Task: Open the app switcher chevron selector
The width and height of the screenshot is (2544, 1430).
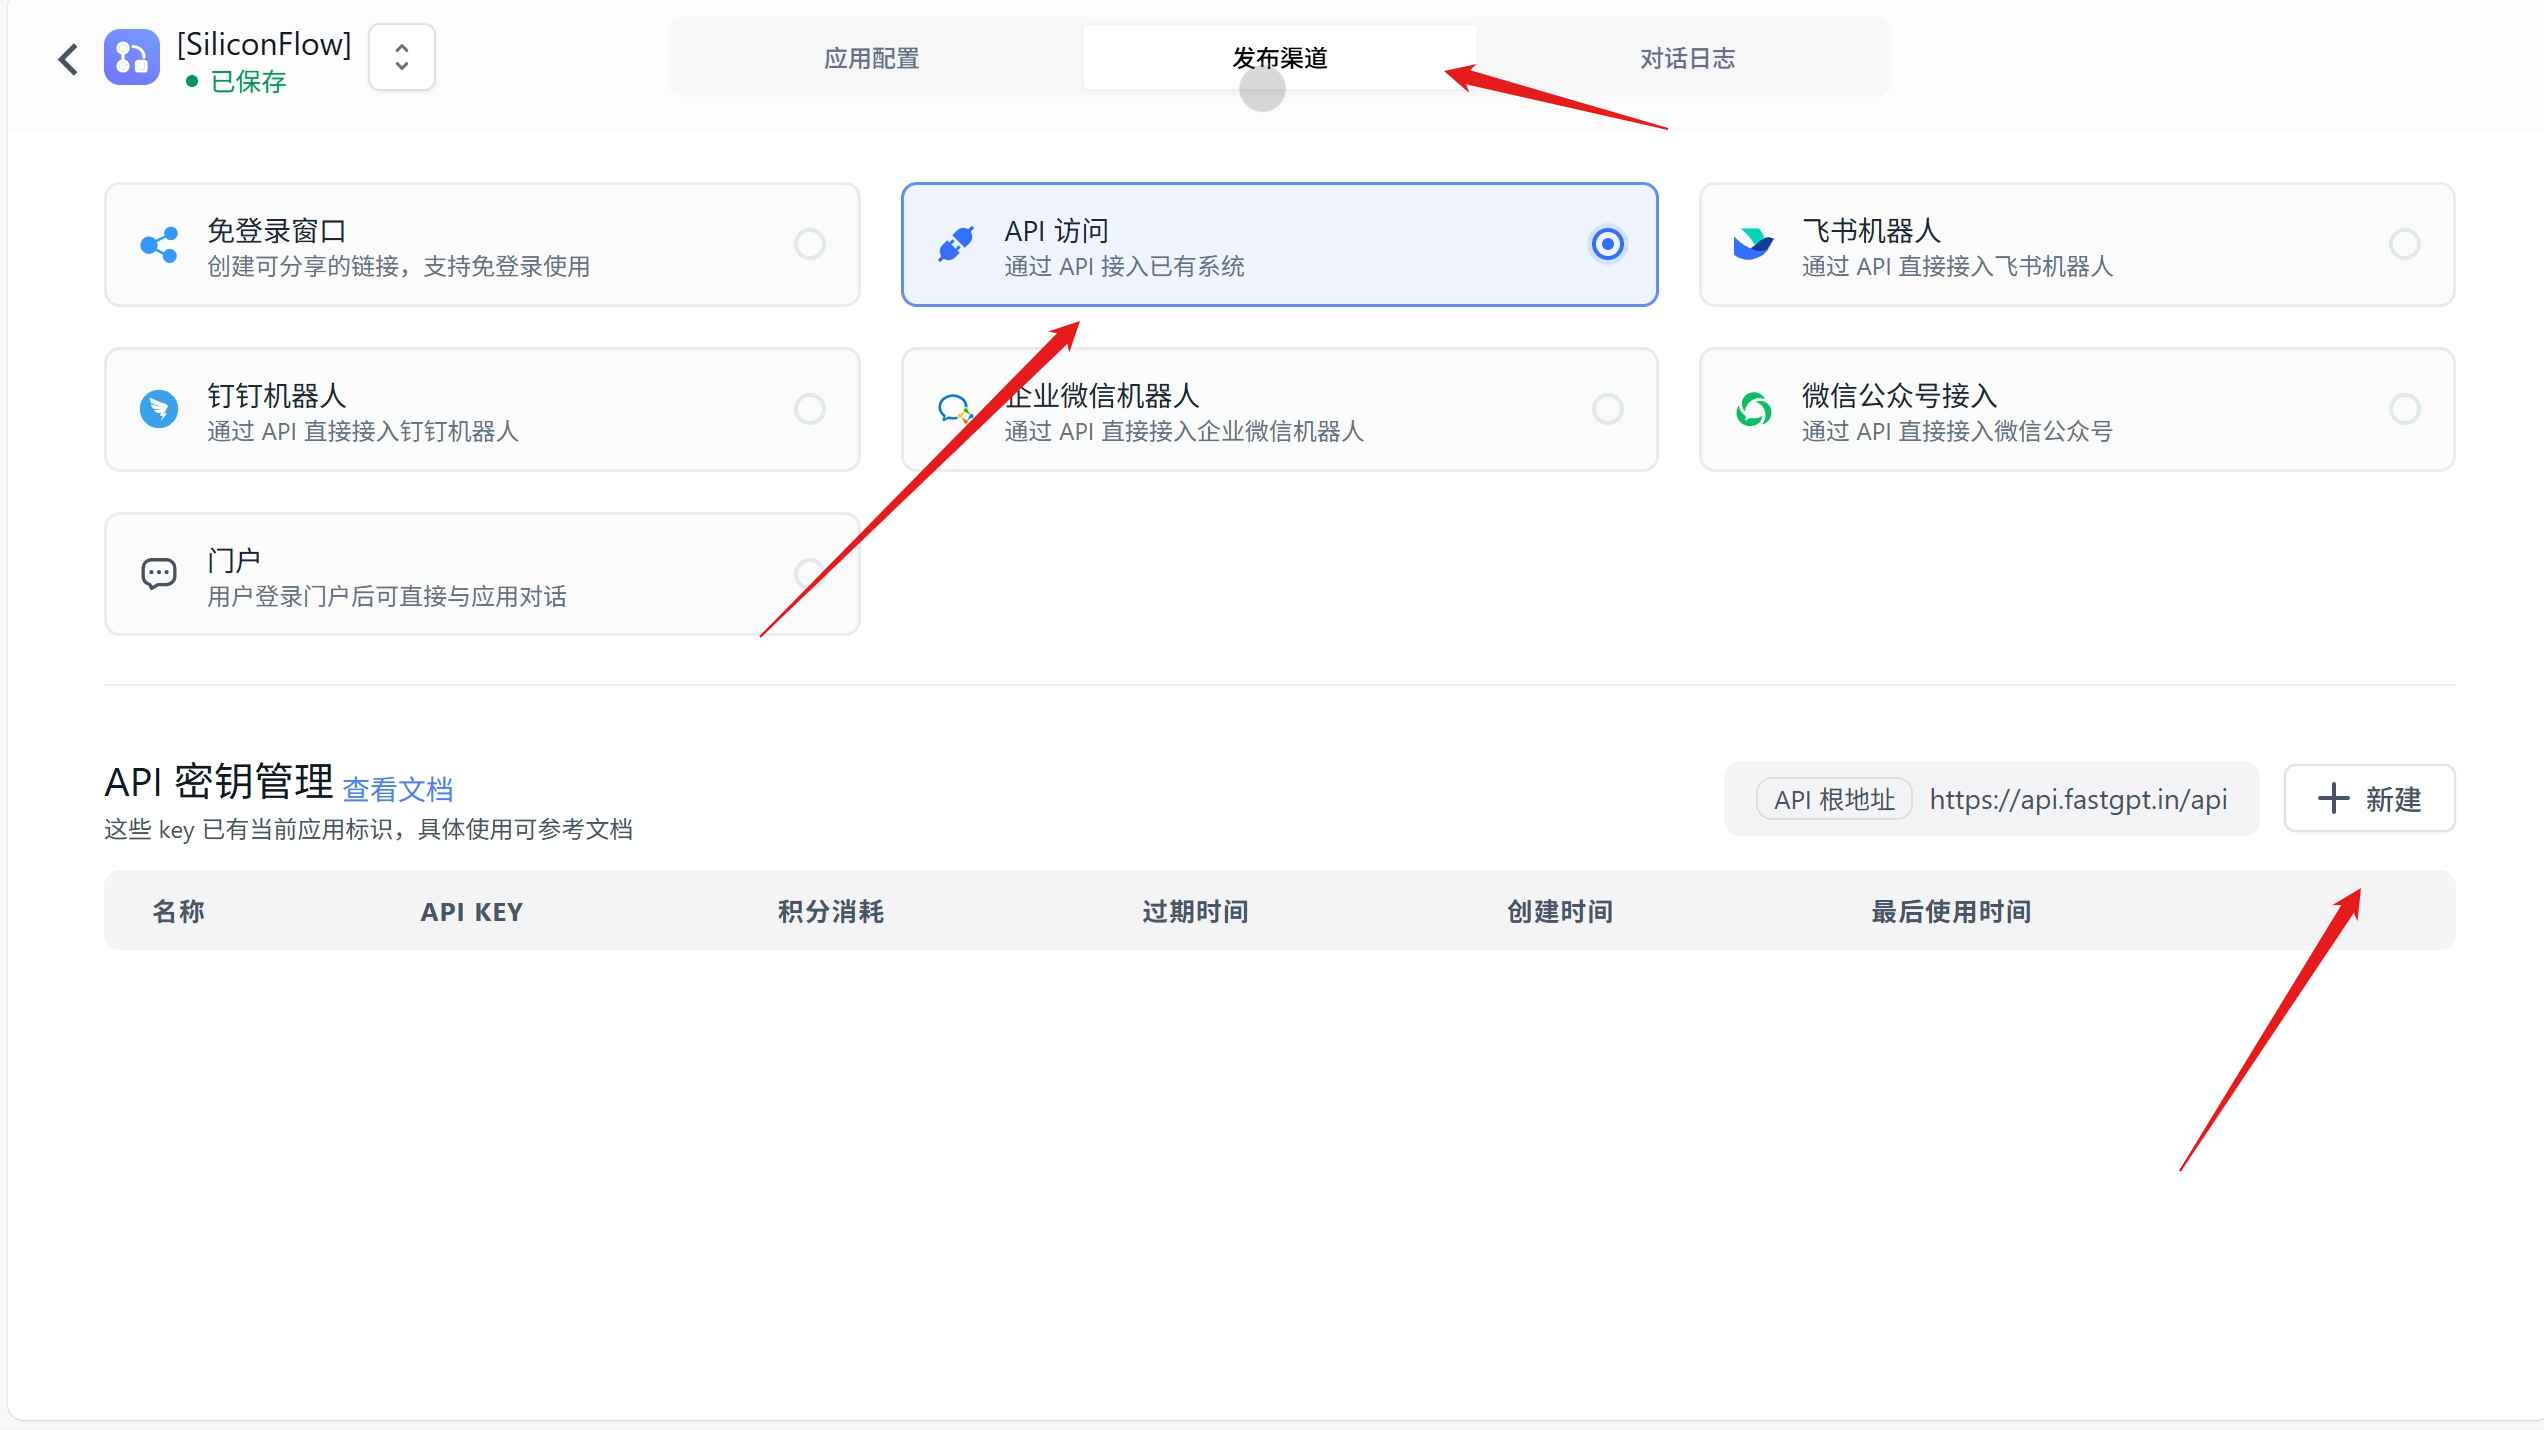Action: (x=401, y=57)
